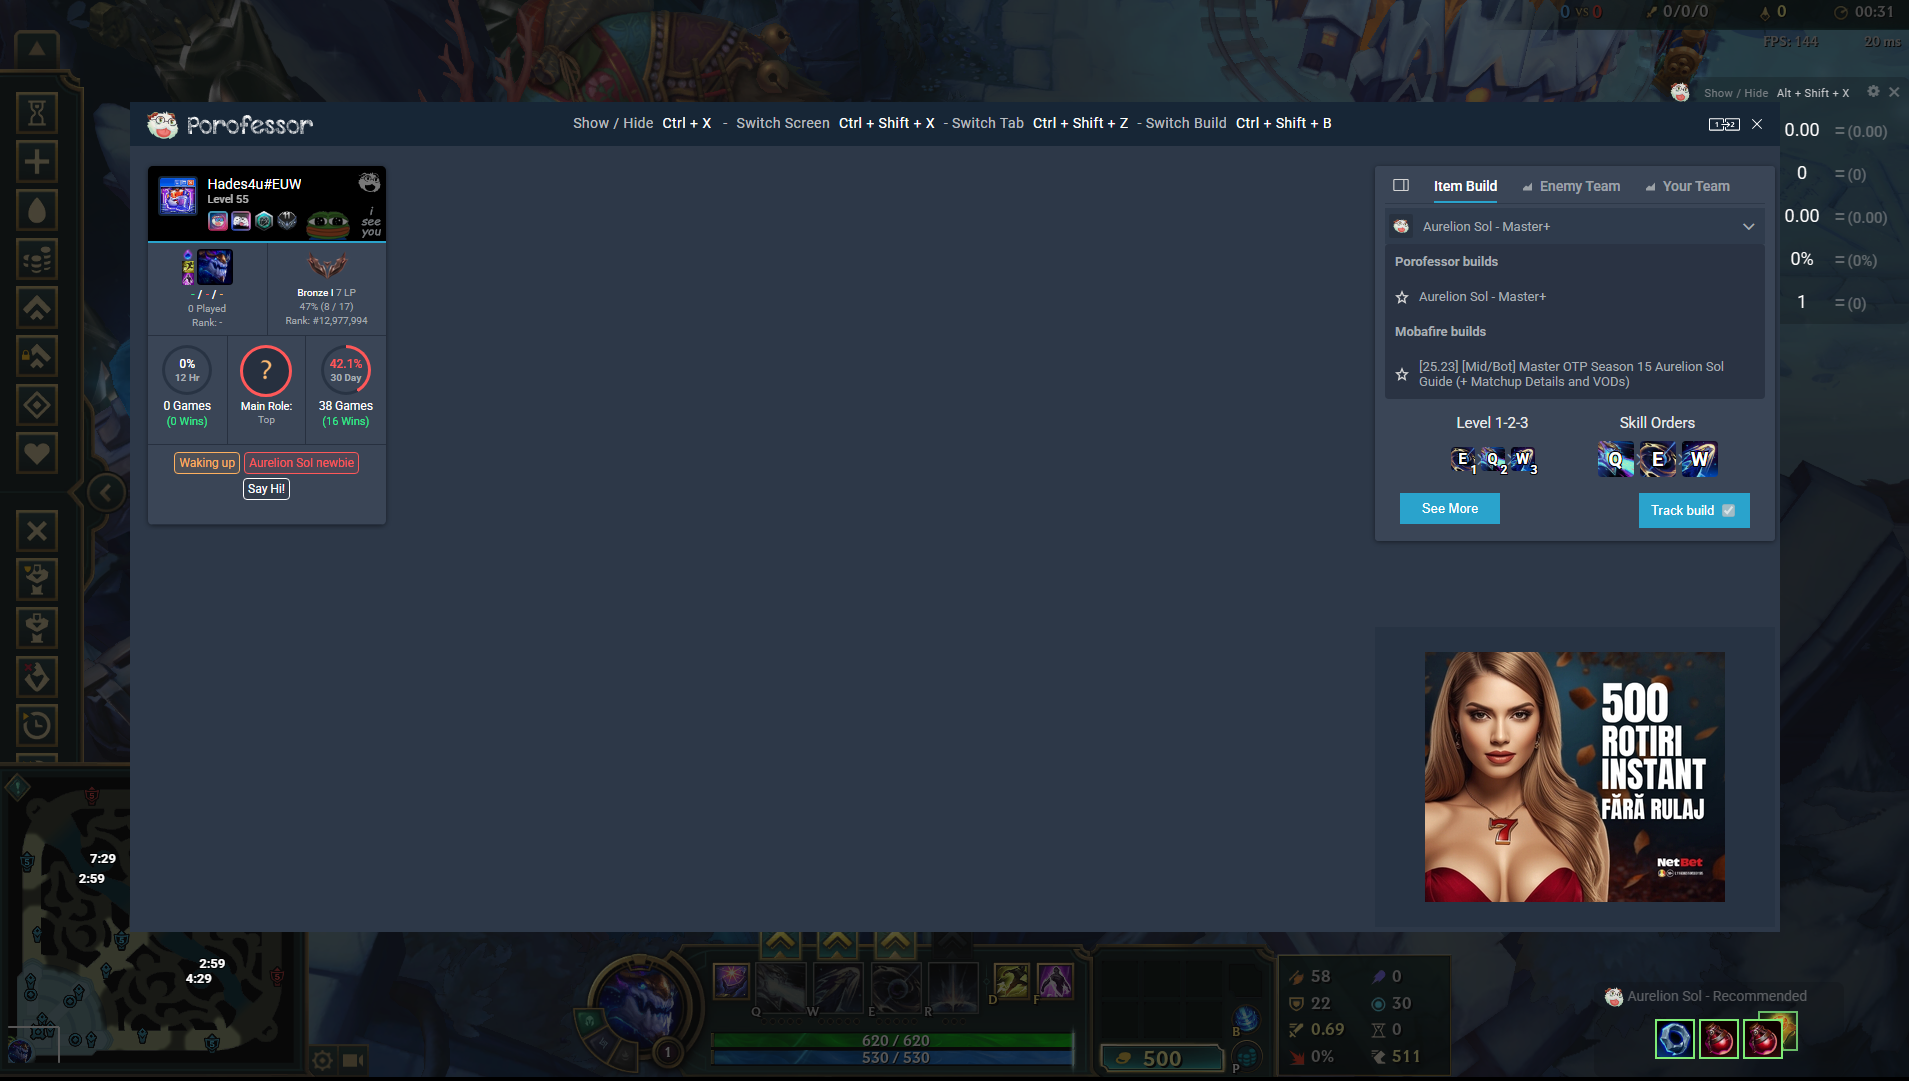Click the 42.1% 30 Day winrate circle

click(346, 371)
